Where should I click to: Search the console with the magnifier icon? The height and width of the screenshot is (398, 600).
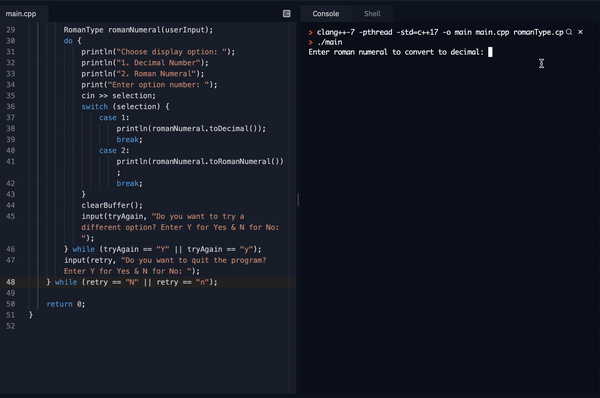(569, 32)
